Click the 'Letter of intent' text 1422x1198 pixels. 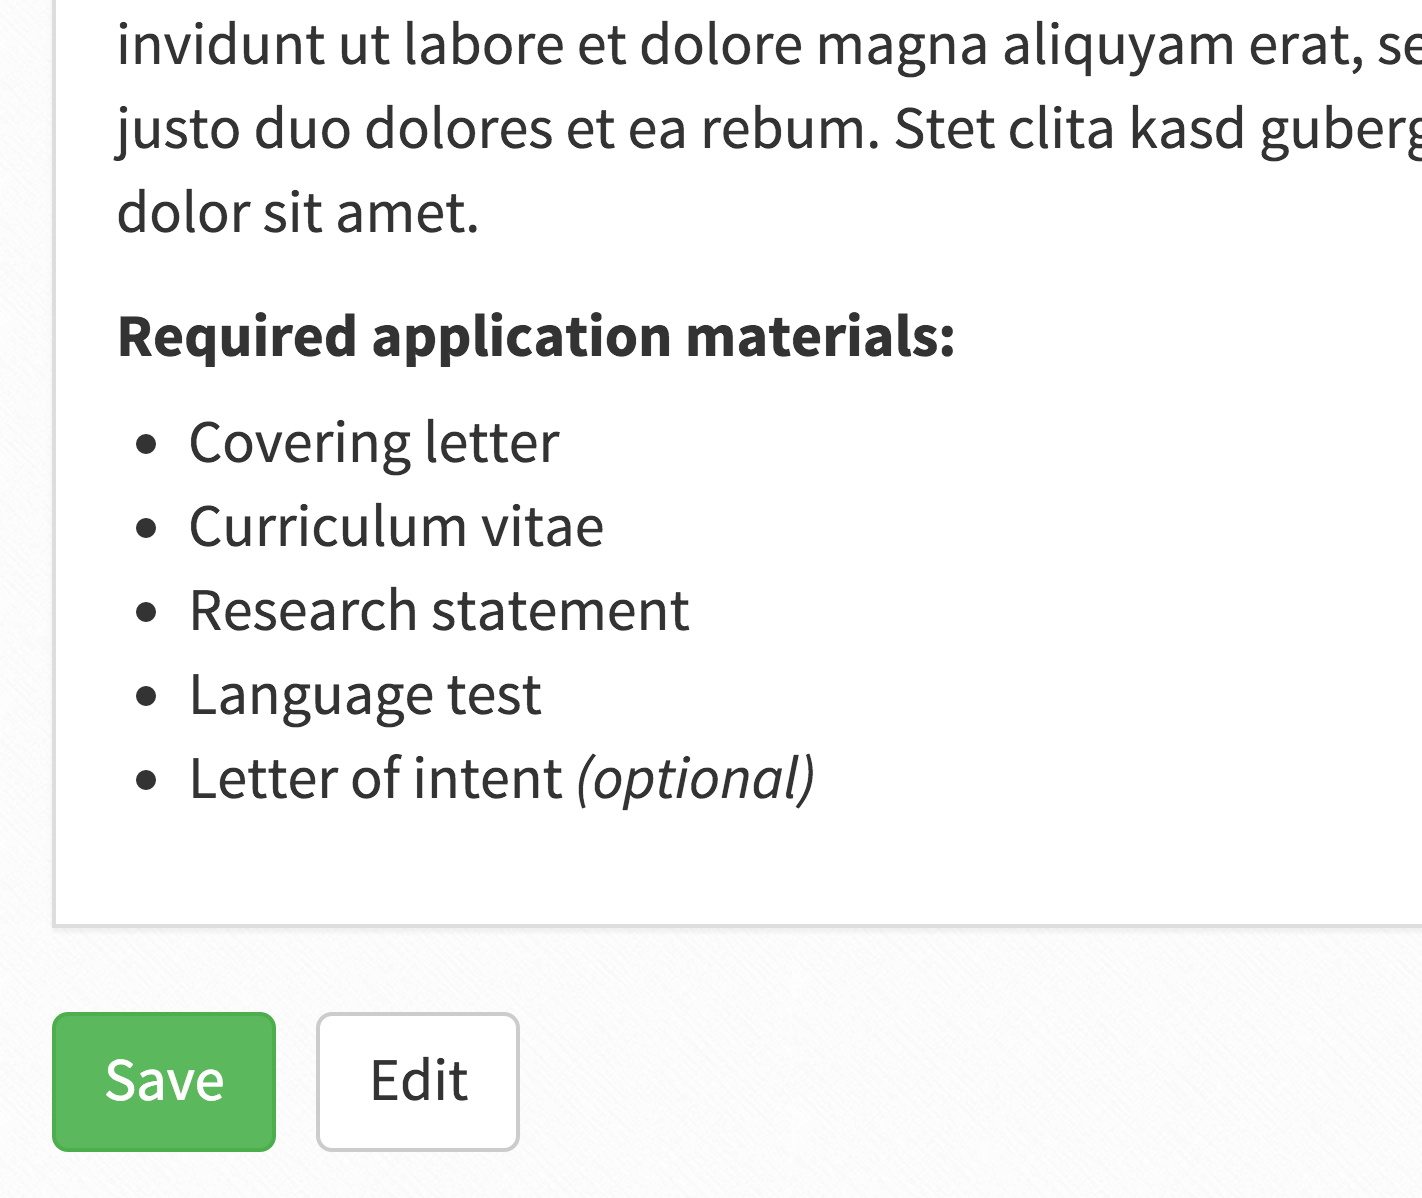pos(376,779)
